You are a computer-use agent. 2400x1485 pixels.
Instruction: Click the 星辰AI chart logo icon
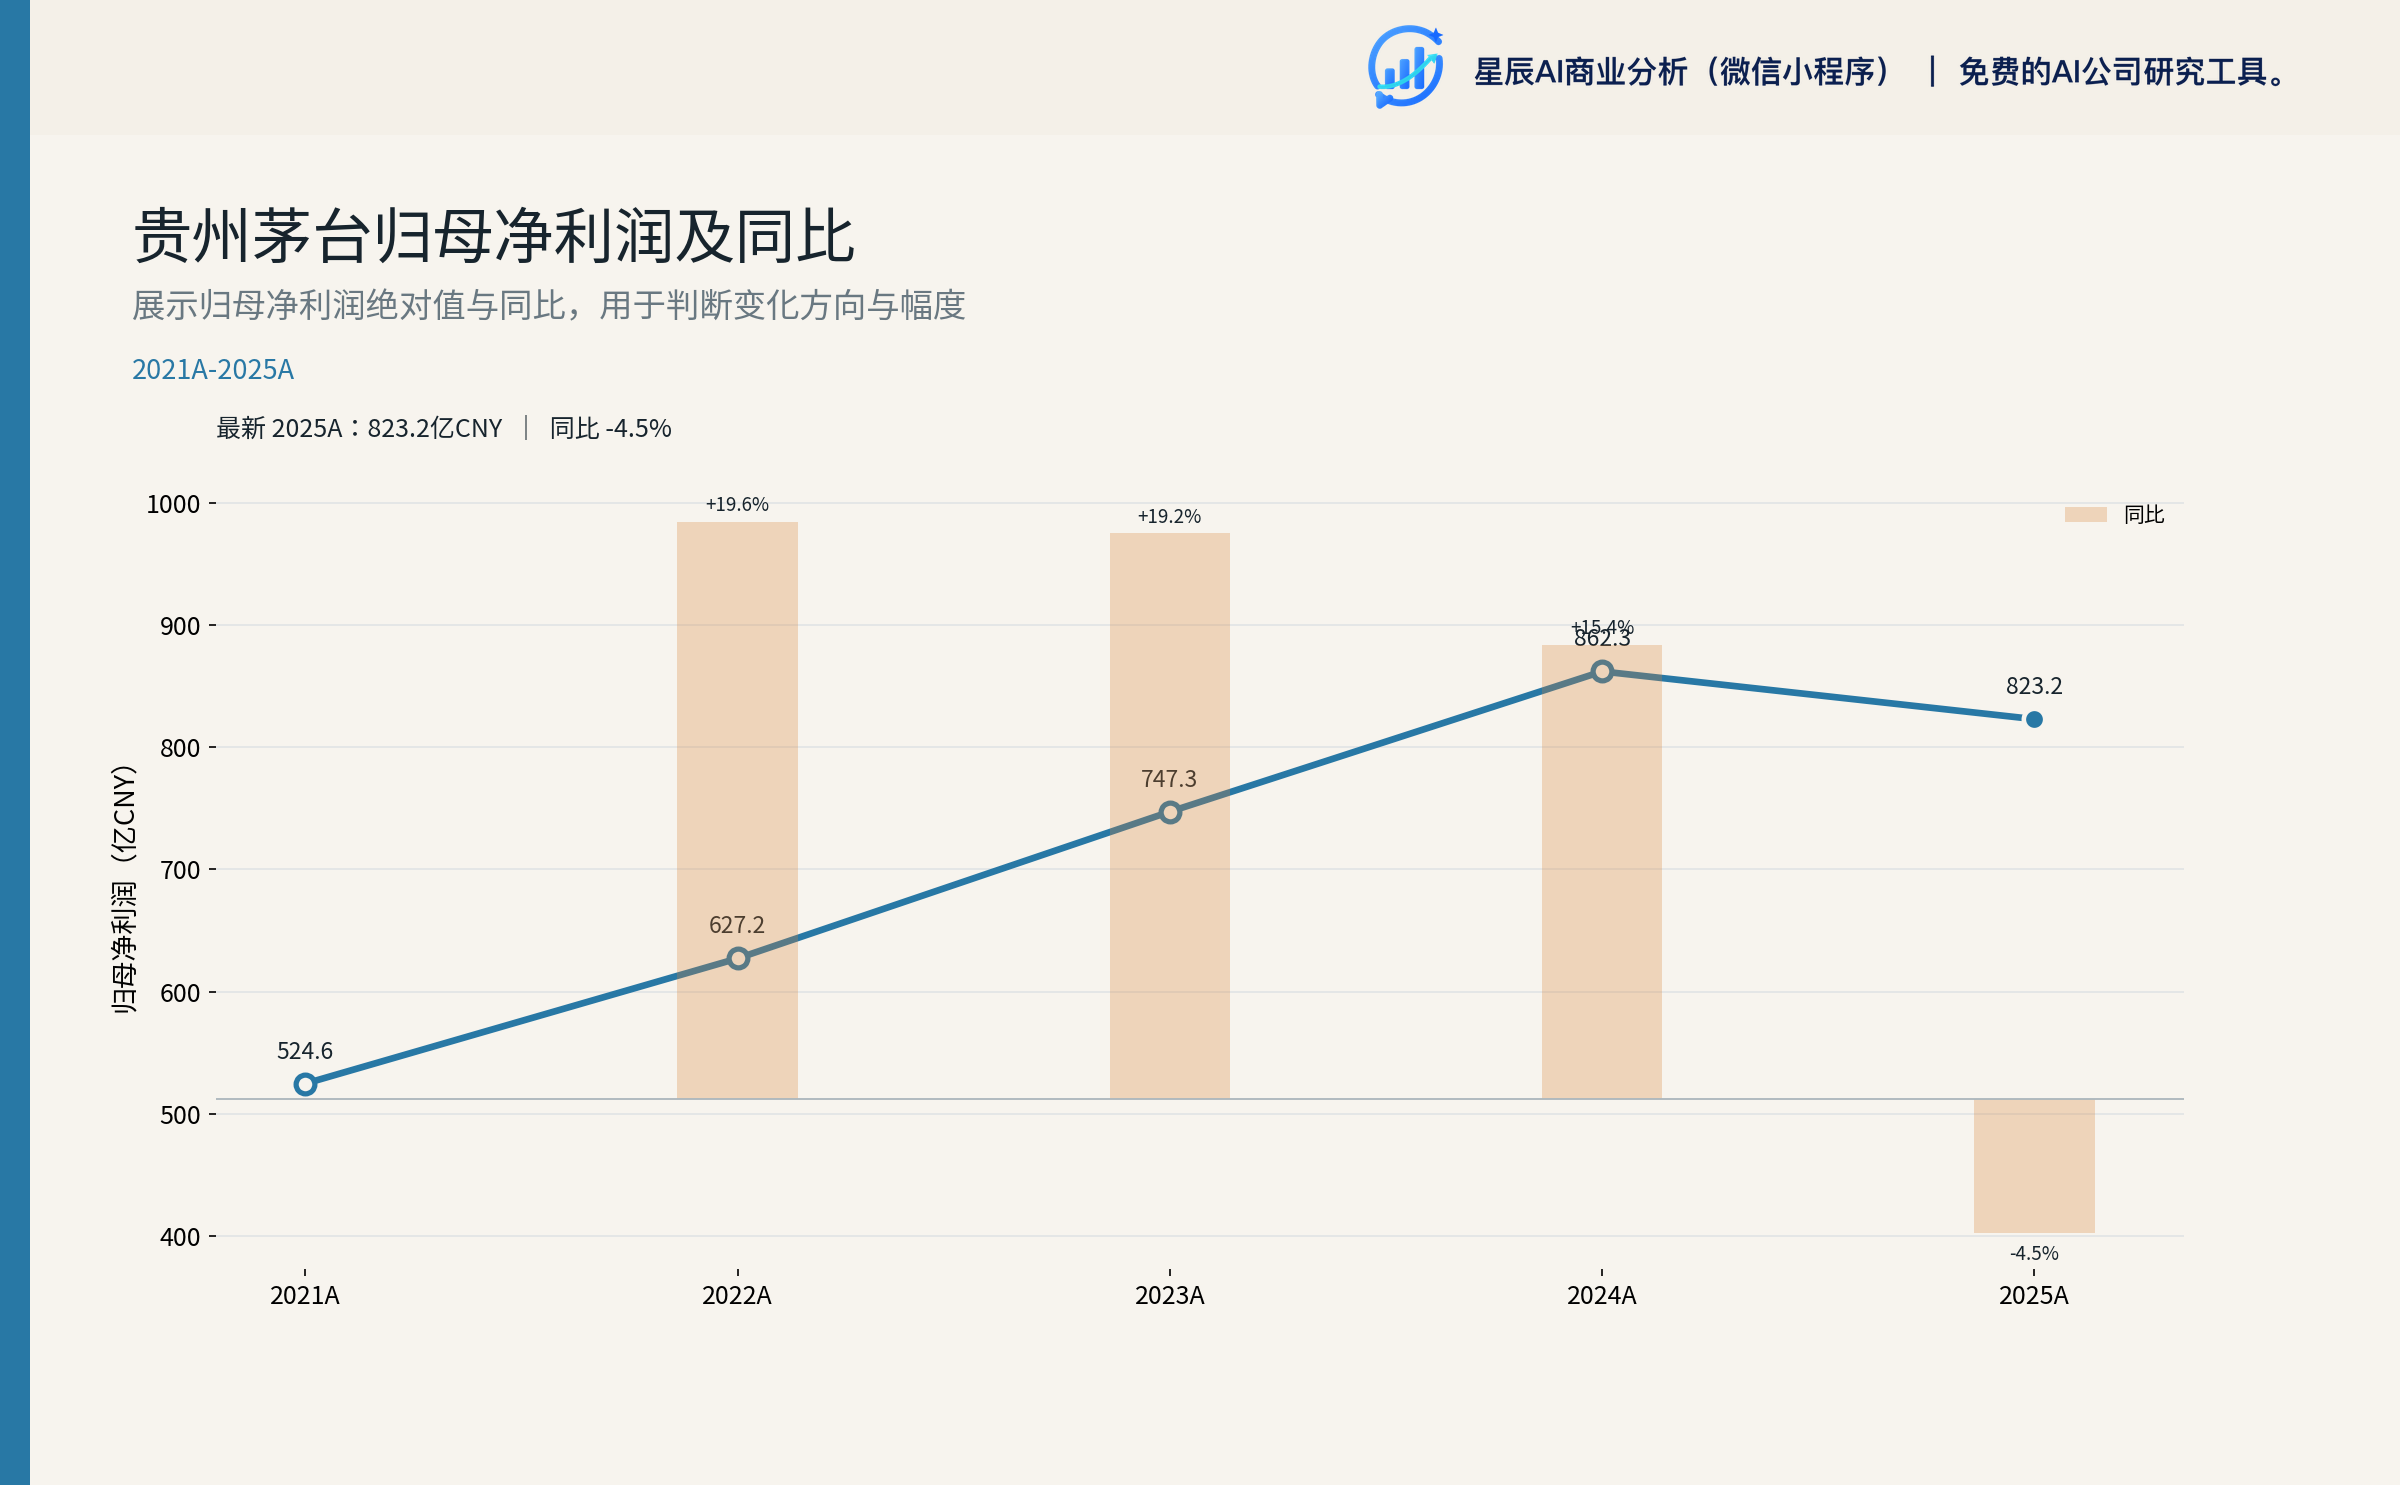1406,66
